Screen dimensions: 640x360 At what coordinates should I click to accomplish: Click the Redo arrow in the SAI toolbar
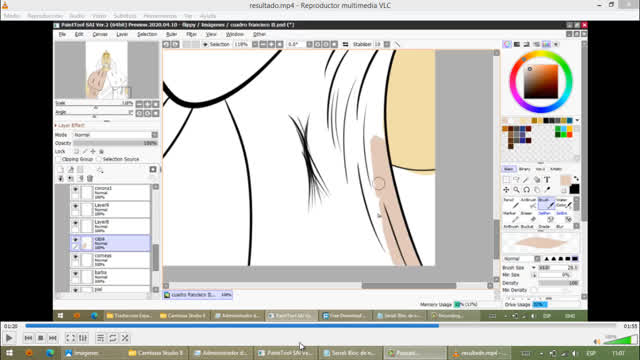coord(175,44)
